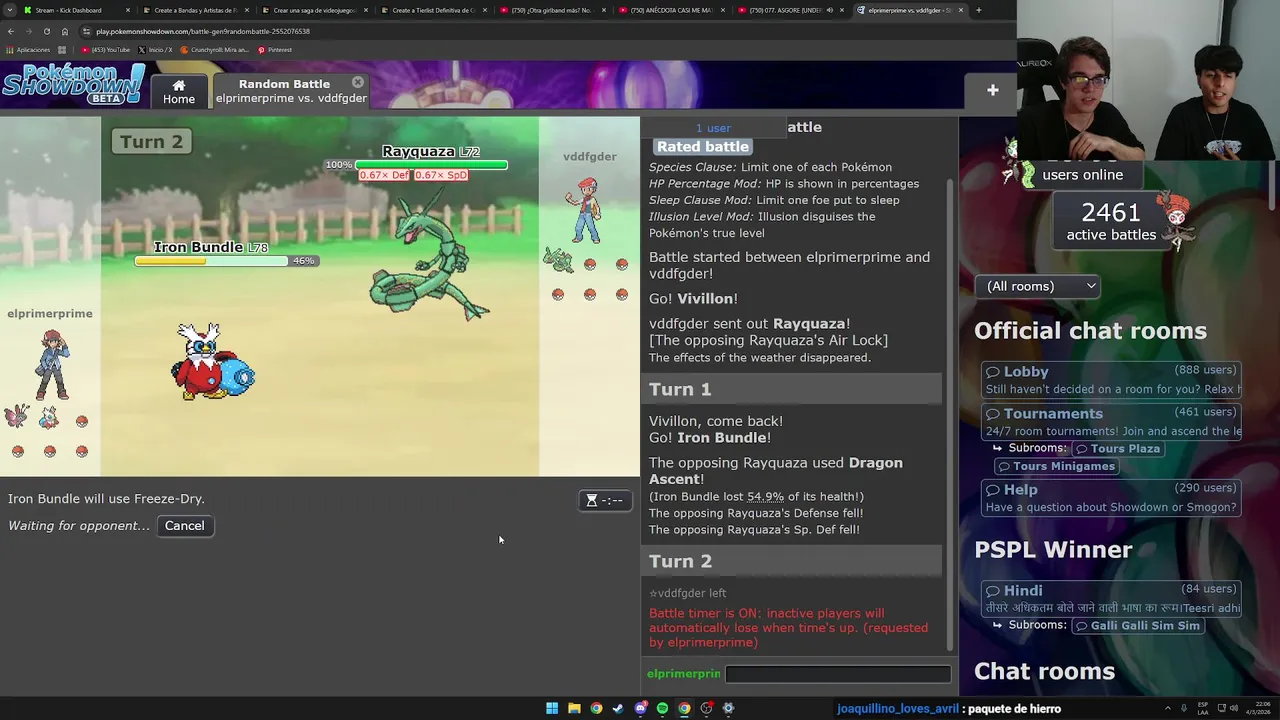Viewport: 1280px width, 720px height.
Task: Click the volume icon in system tray
Action: (1234, 708)
